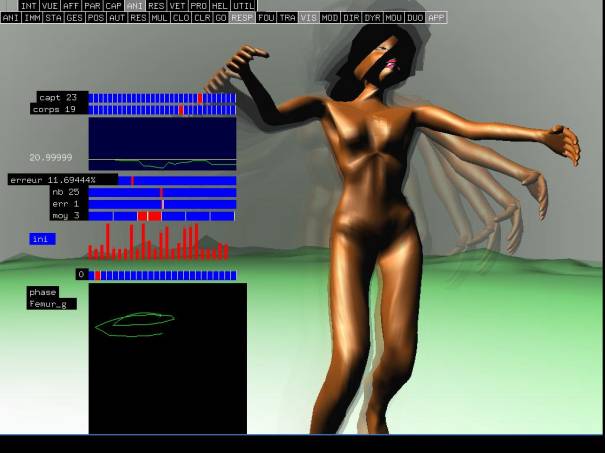Image resolution: width=605 pixels, height=453 pixels.
Task: Click the FOU toolbar item
Action: click(266, 18)
